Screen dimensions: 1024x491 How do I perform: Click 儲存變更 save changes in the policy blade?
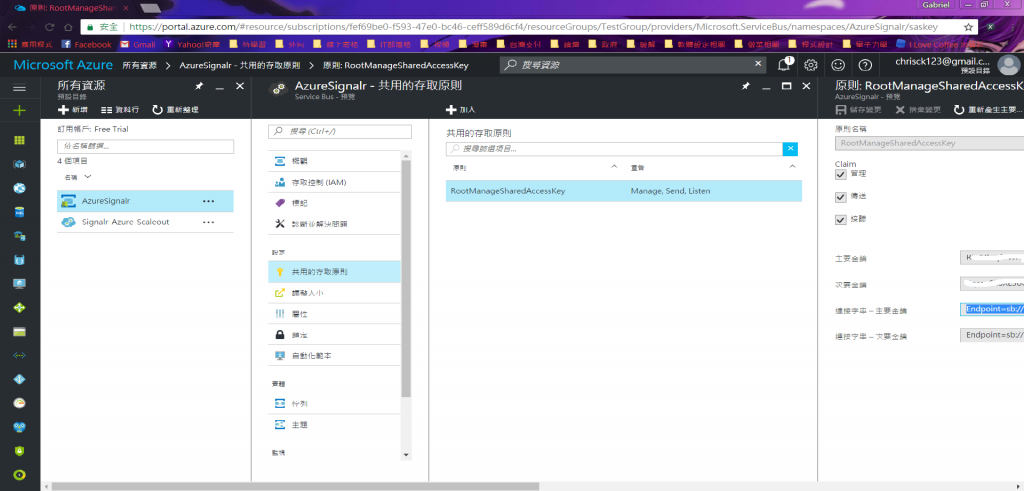[x=859, y=110]
